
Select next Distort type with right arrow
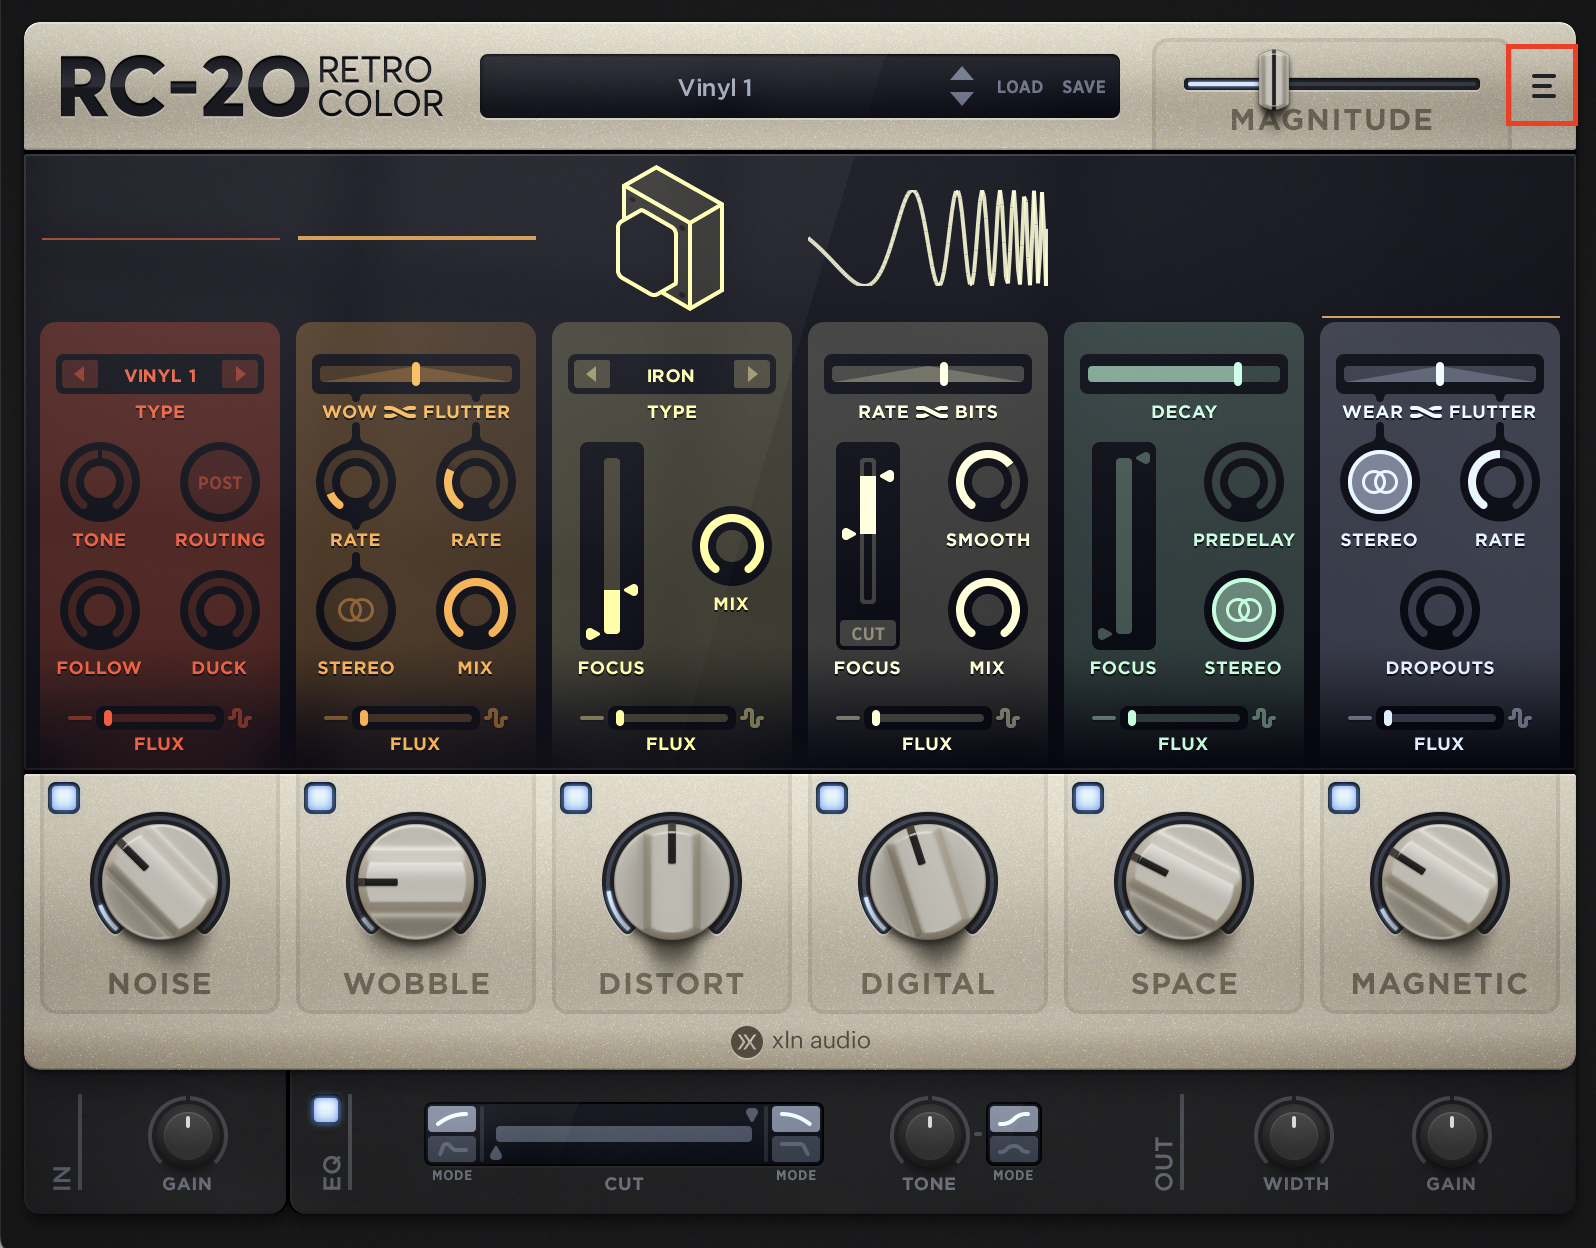pos(752,374)
